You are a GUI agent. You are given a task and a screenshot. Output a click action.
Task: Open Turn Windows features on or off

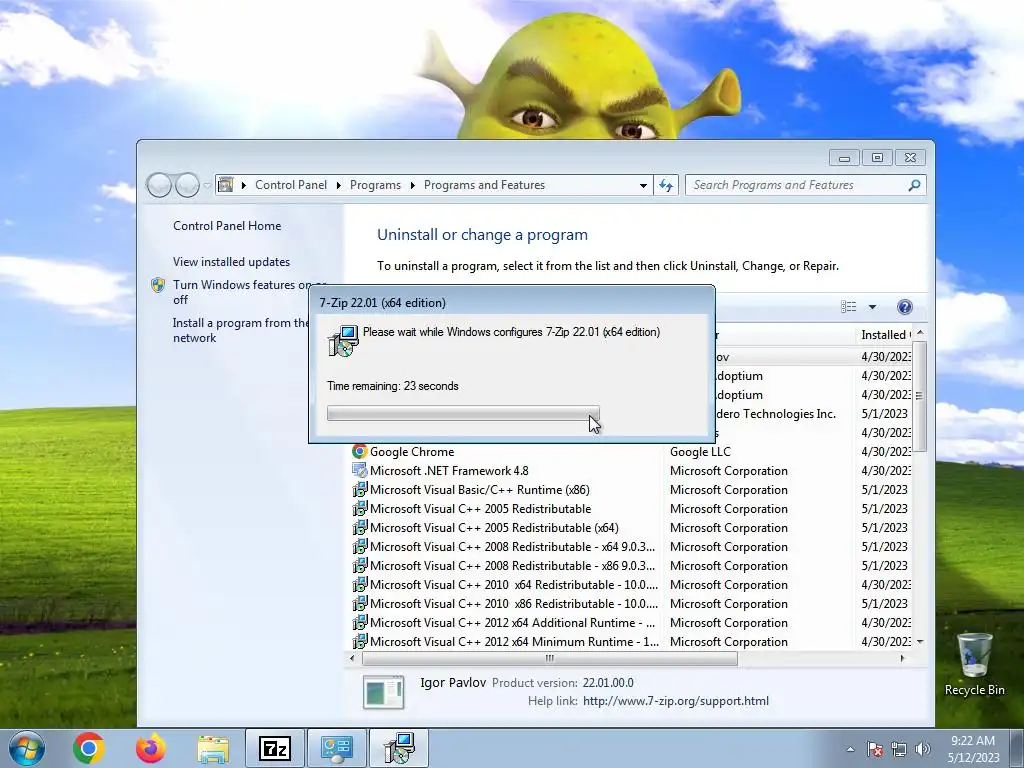(x=240, y=292)
